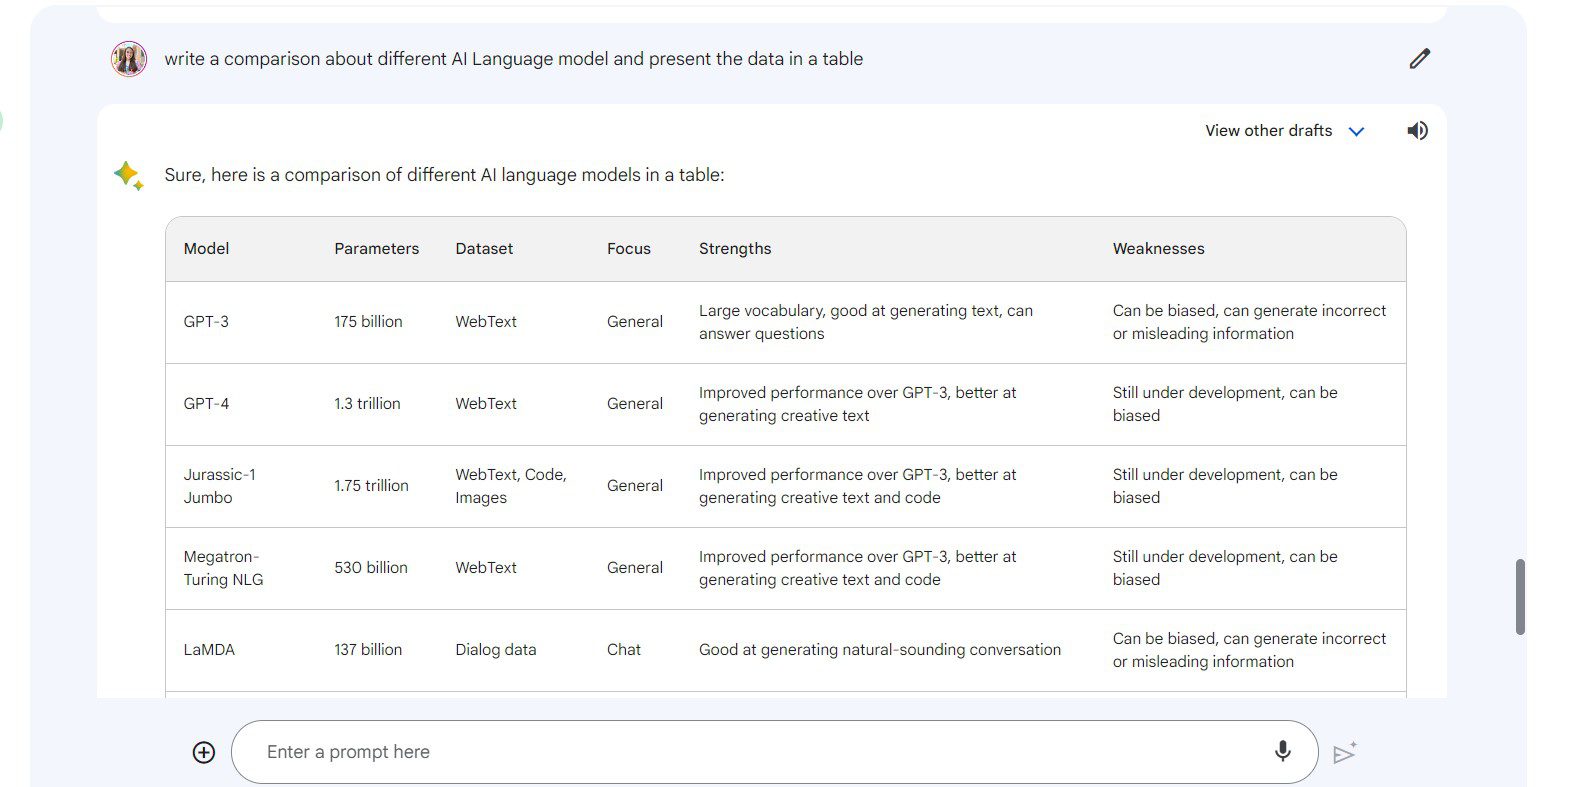This screenshot has height=787, width=1577.
Task: Click the 137 billion parameters cell
Action: [x=368, y=650]
